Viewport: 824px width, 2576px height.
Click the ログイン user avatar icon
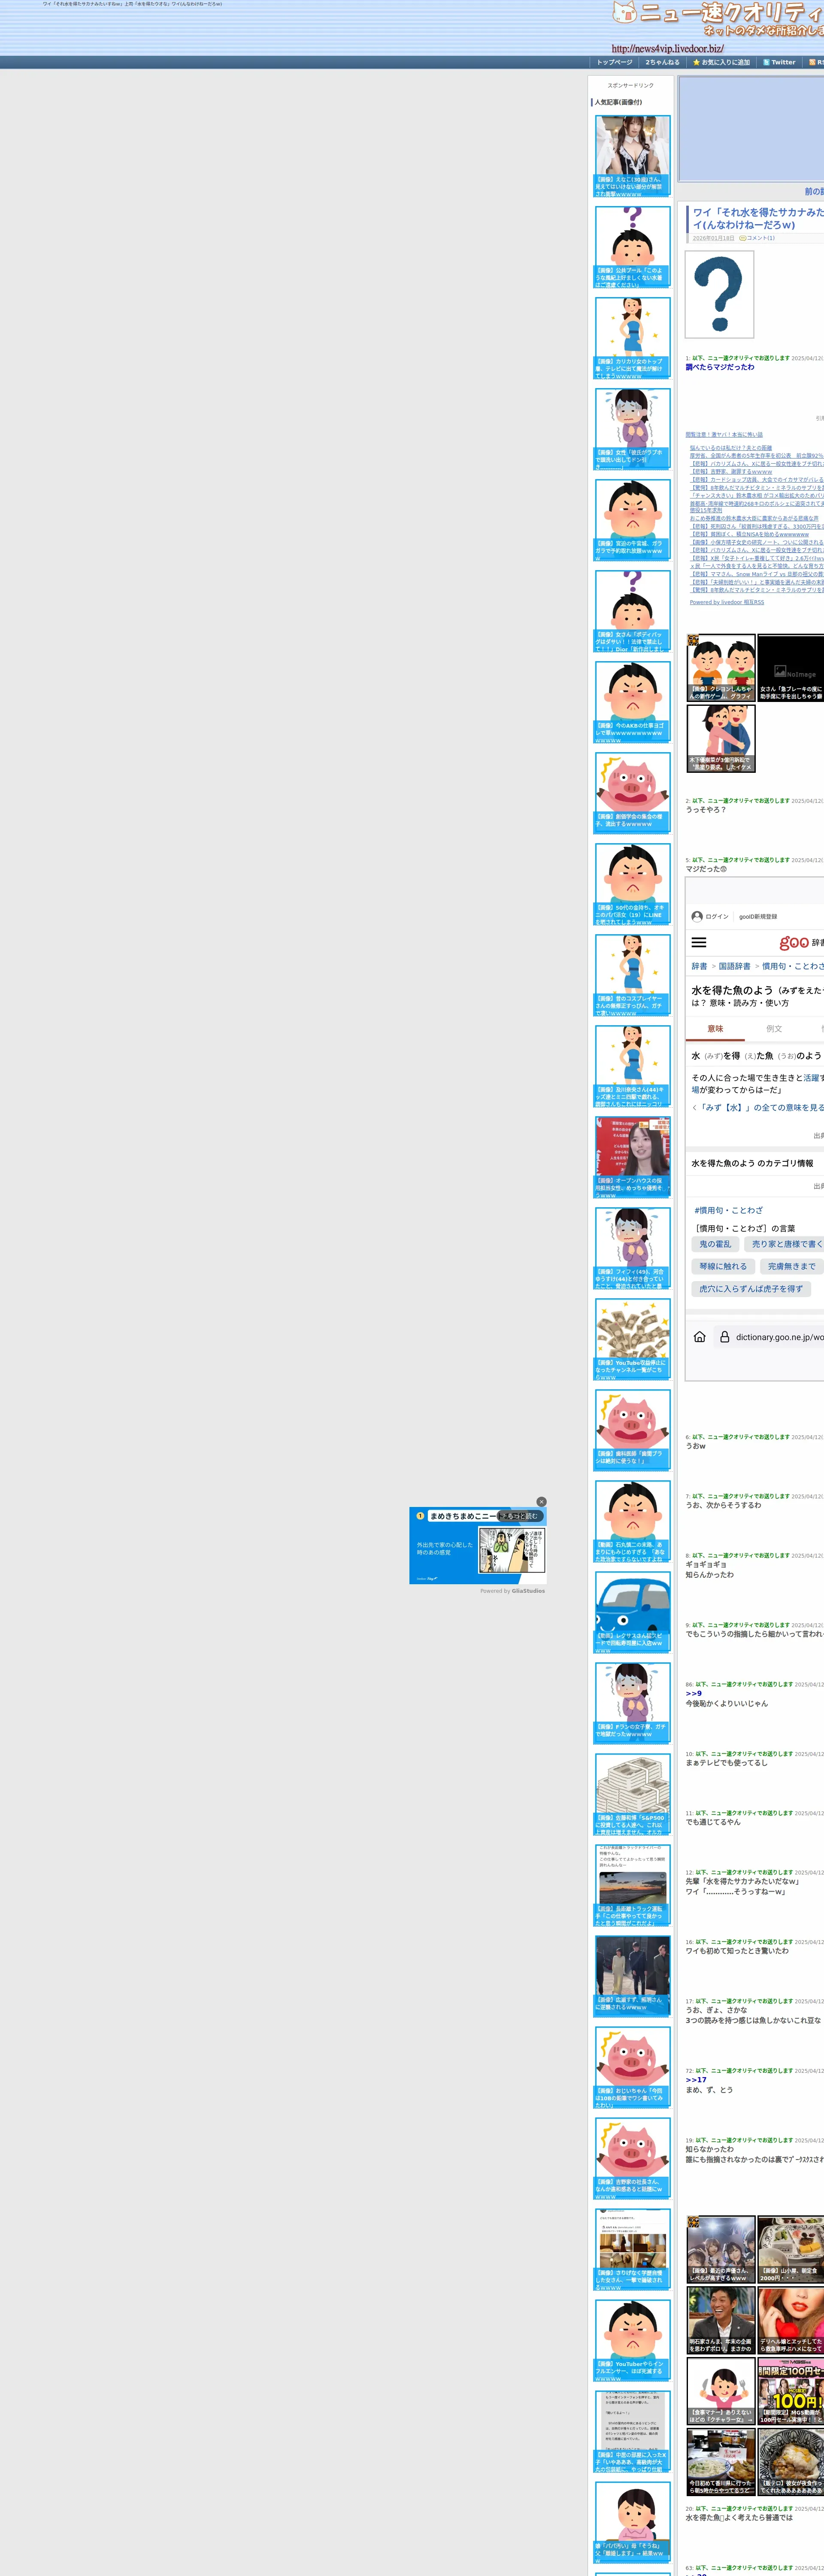(x=697, y=916)
